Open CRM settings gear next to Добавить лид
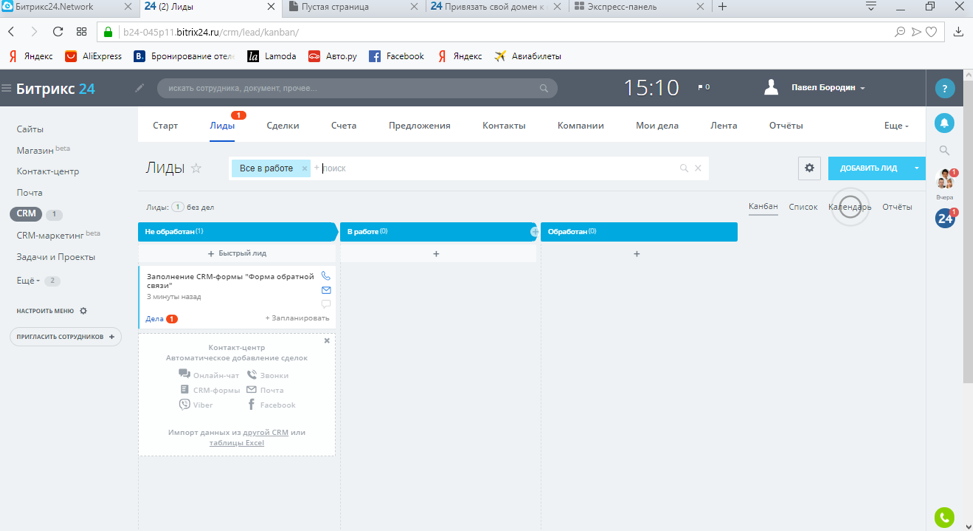Viewport: 973px width, 531px height. click(809, 168)
